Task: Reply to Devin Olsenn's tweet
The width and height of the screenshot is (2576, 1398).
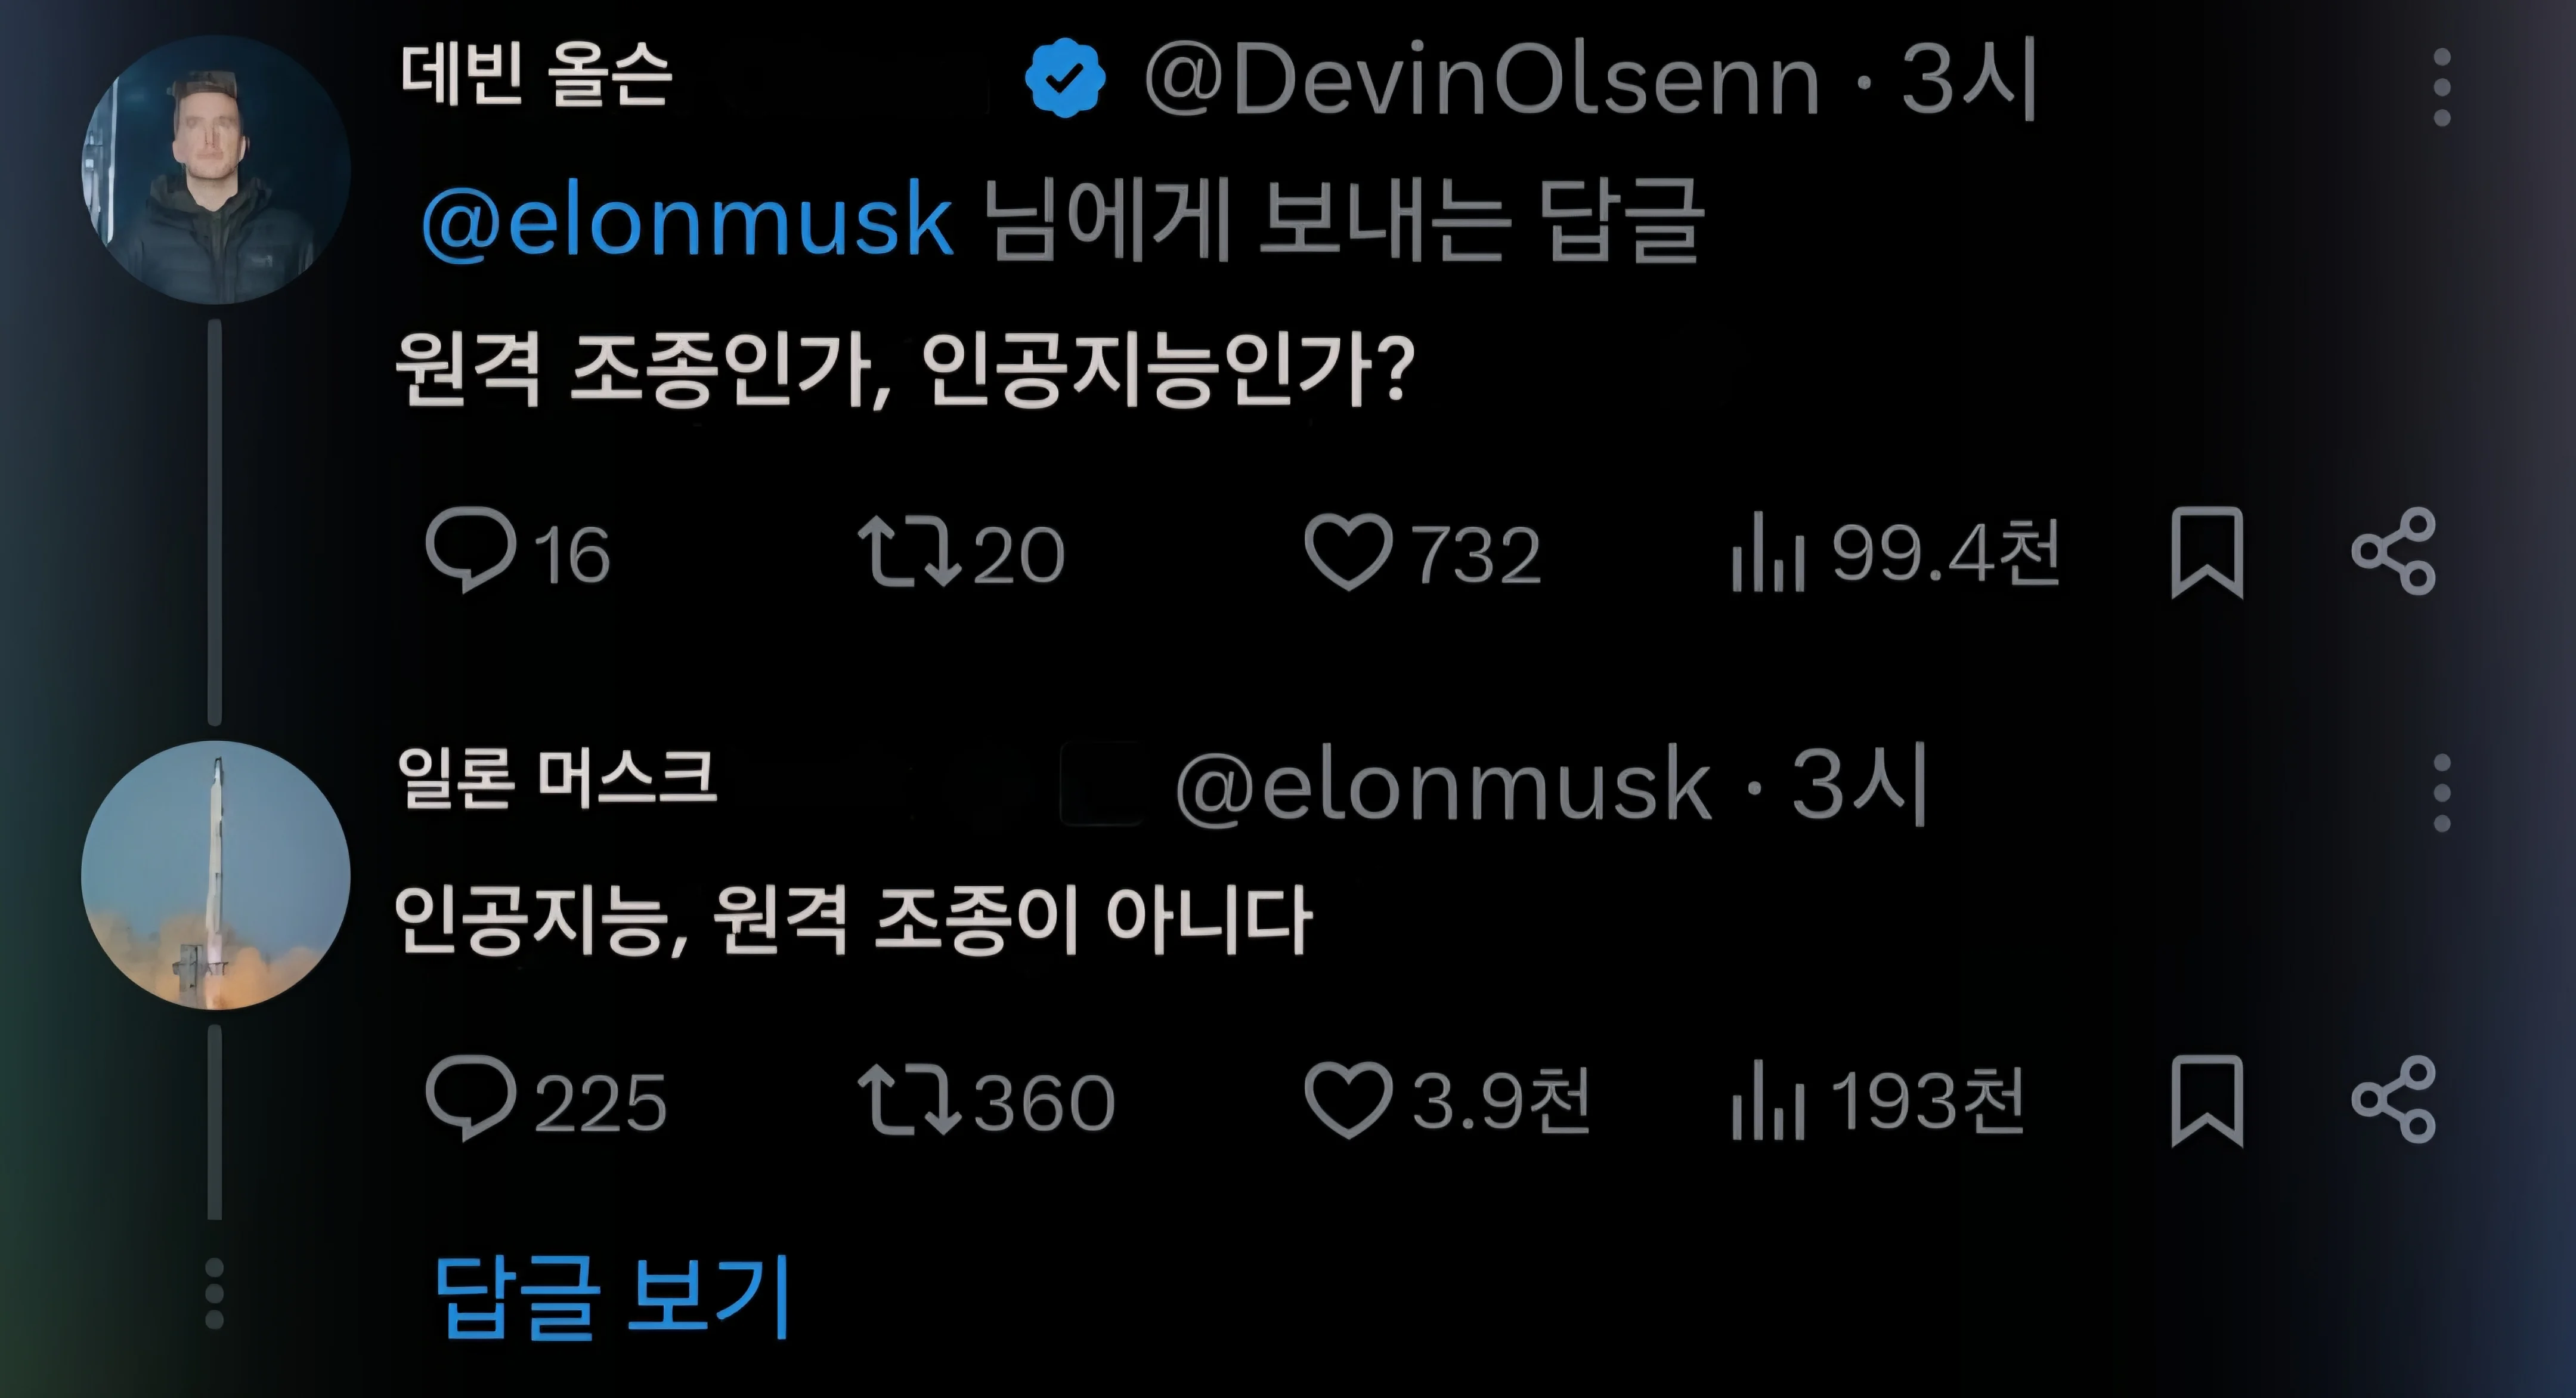Action: (470, 550)
